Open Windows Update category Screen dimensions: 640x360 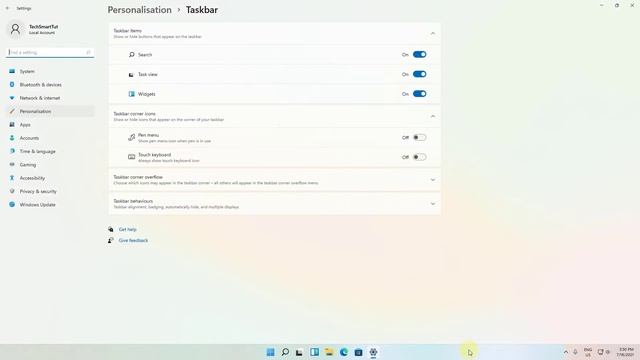(50, 204)
